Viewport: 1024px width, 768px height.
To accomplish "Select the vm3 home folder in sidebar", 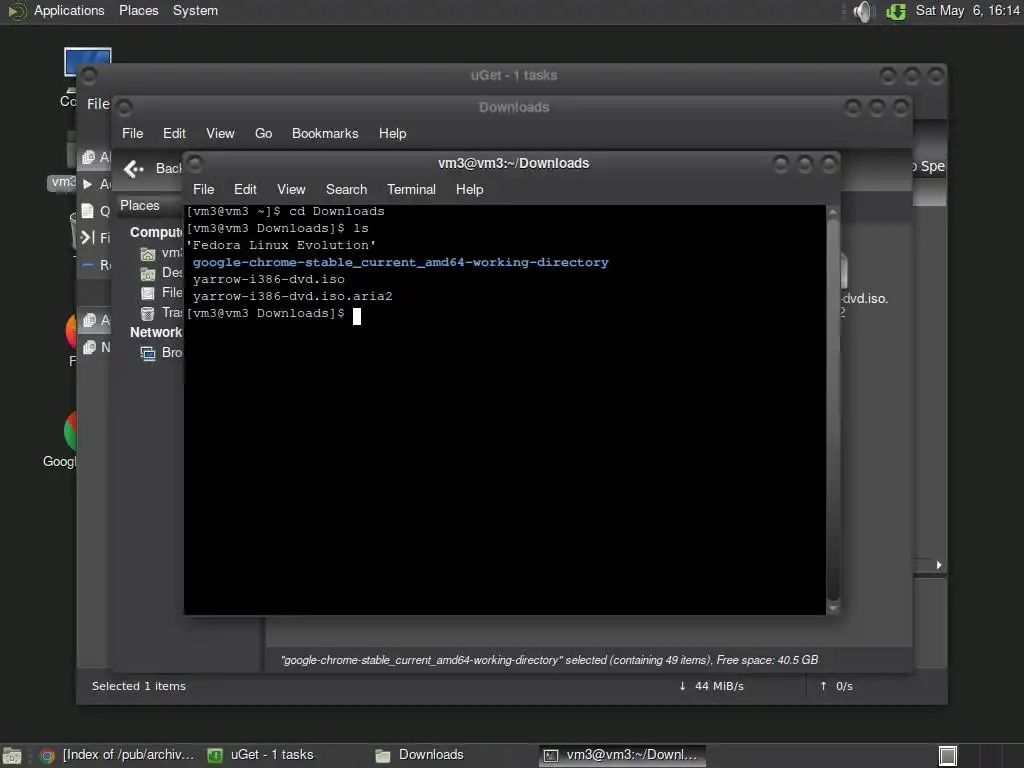I will (x=161, y=253).
